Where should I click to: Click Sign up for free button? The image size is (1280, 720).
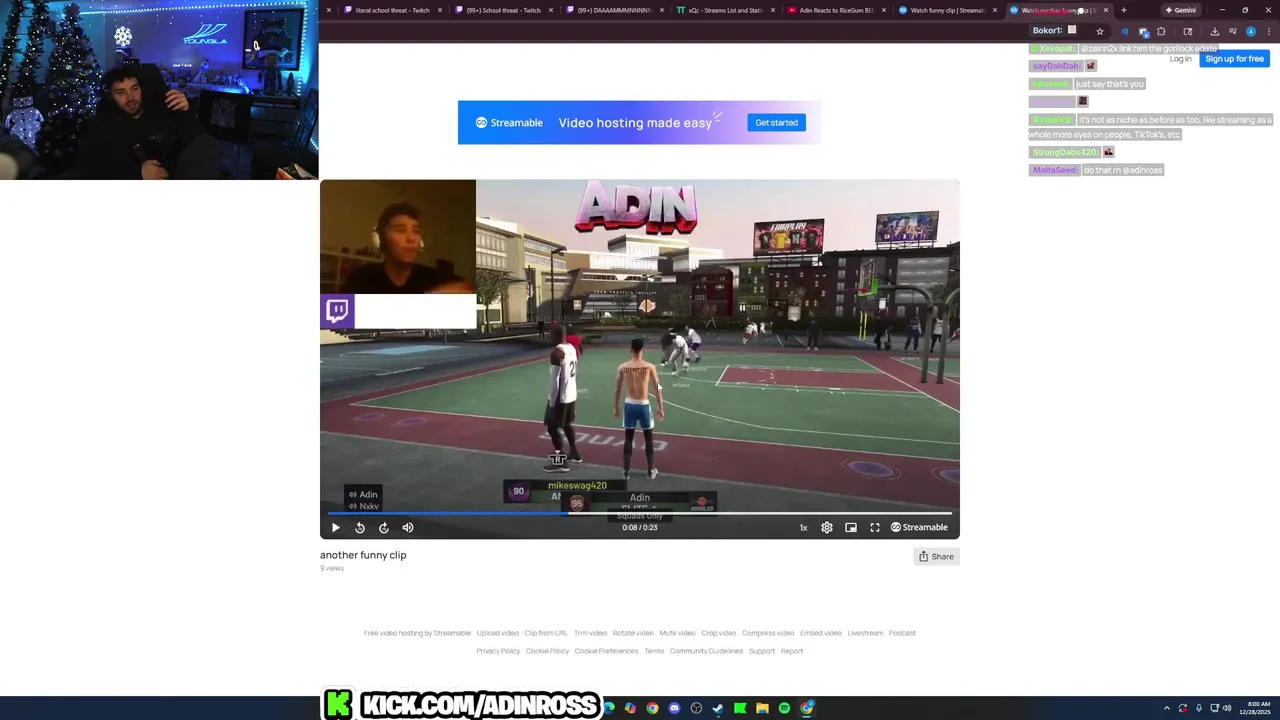point(1234,59)
